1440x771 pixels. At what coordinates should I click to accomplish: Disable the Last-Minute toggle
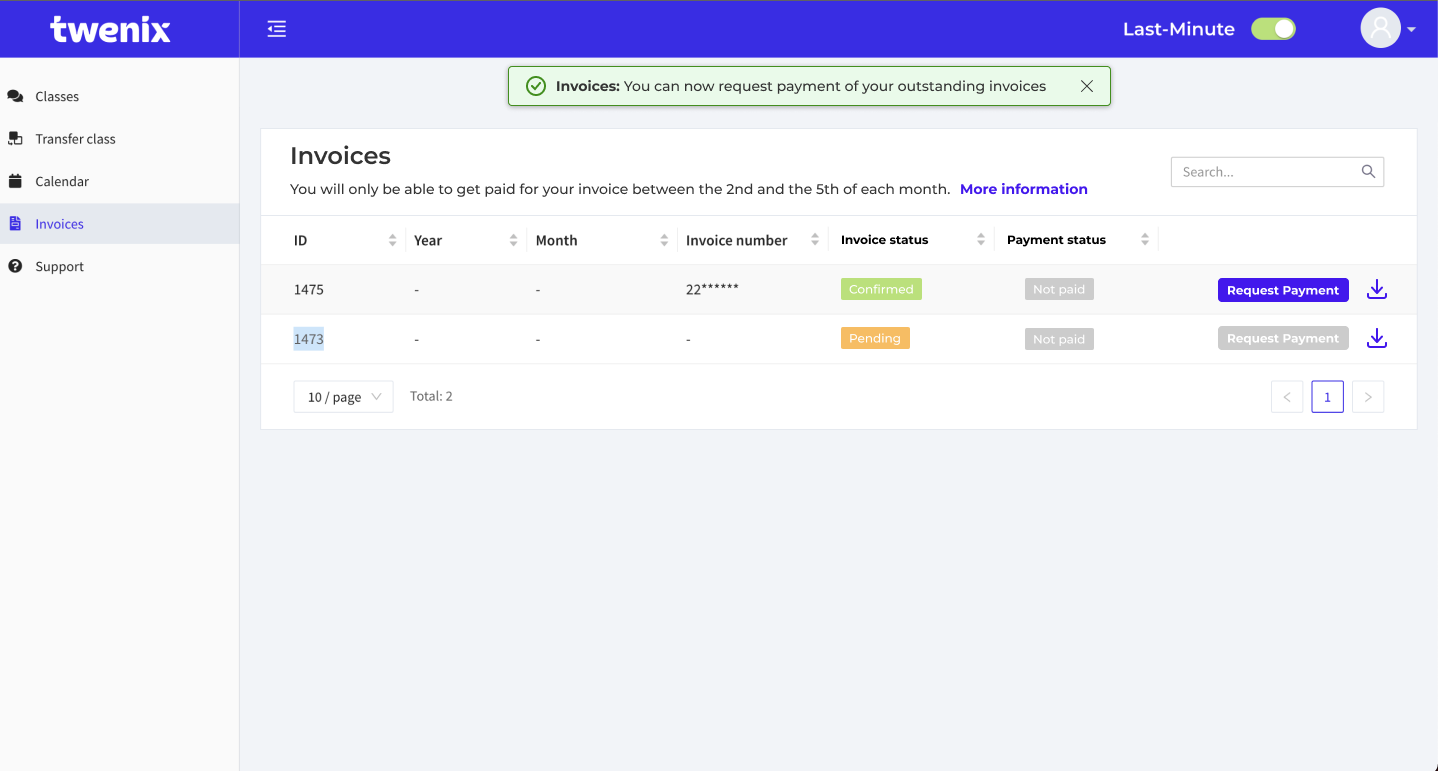click(x=1272, y=28)
